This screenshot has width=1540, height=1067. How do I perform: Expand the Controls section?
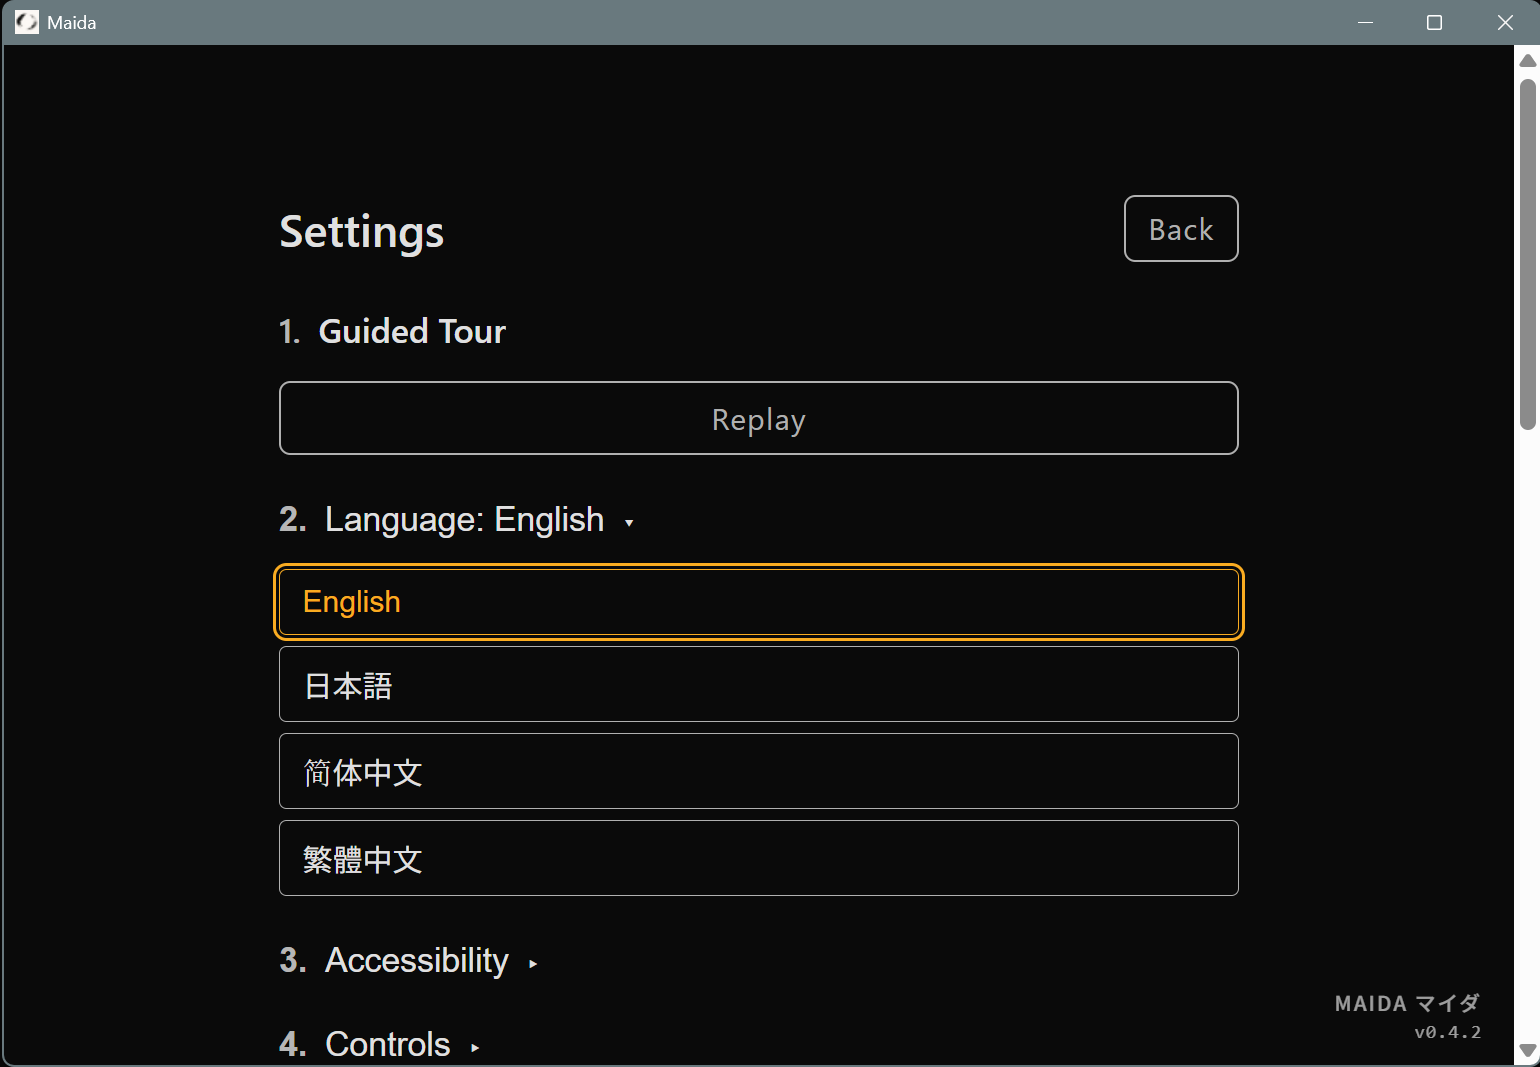387,1044
